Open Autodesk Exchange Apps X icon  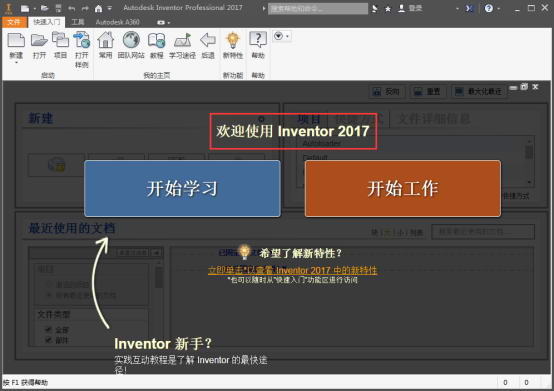[x=469, y=8]
